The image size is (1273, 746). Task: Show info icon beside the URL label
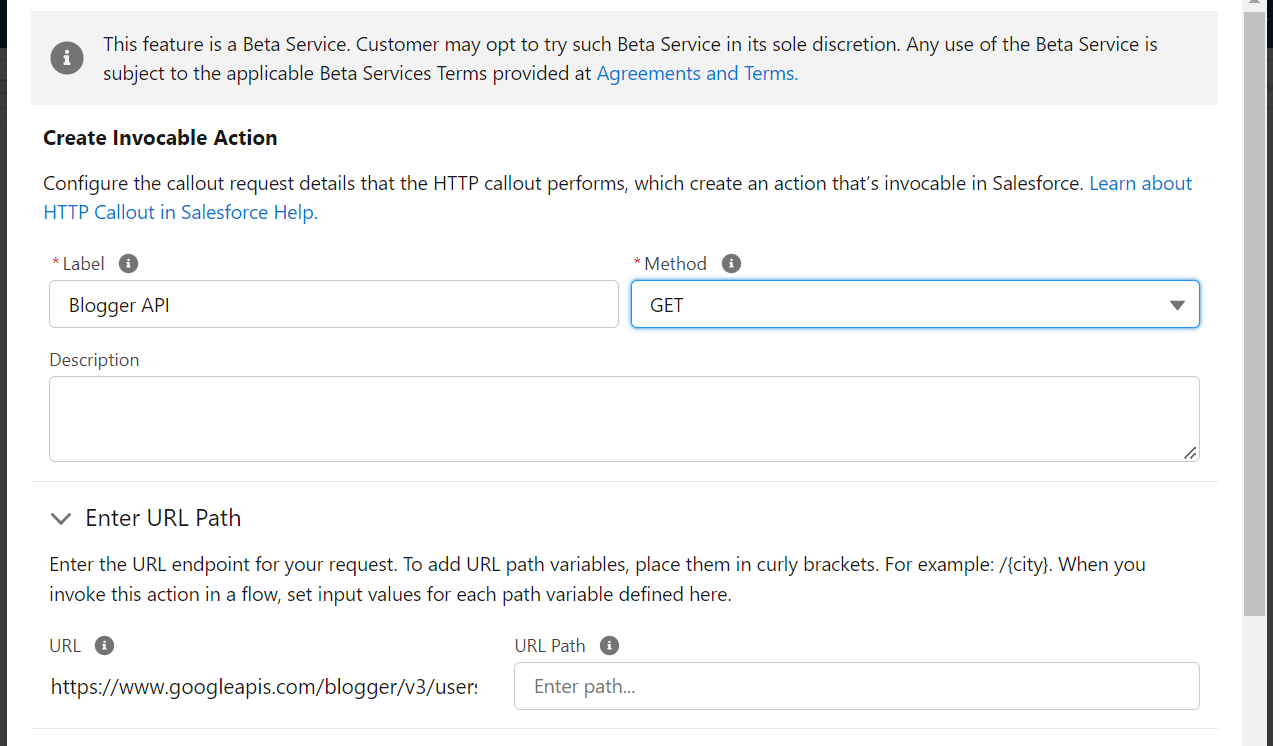pos(104,646)
